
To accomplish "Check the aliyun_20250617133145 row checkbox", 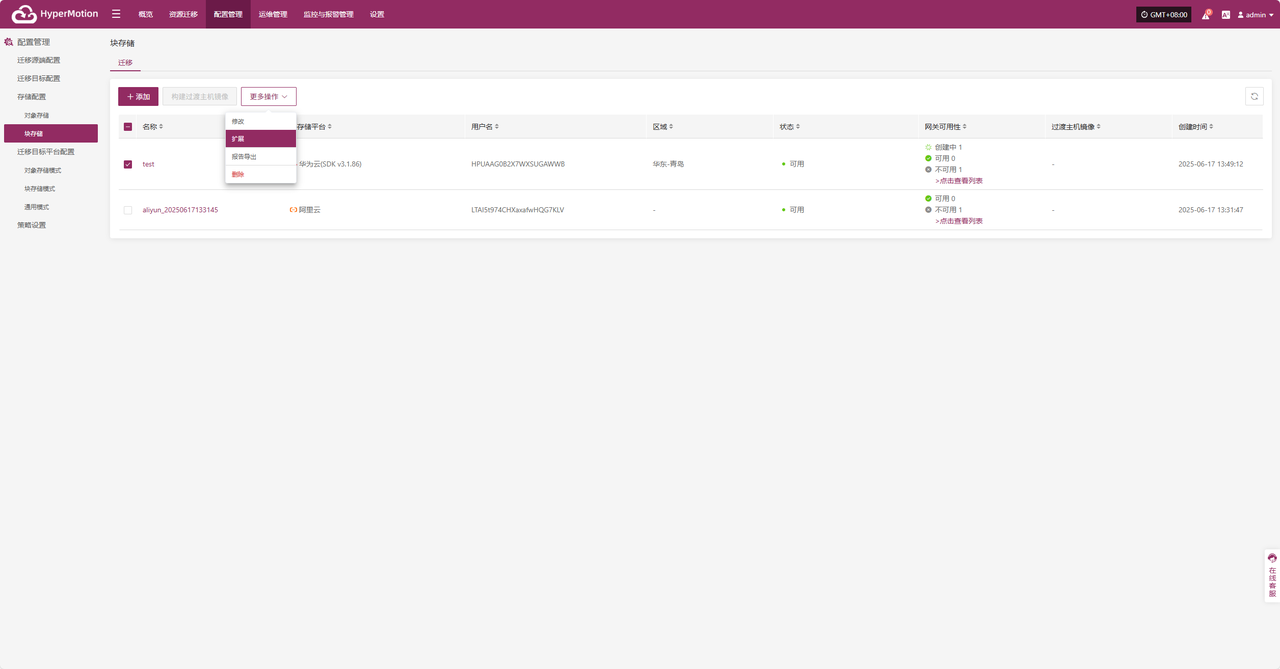I will tap(127, 210).
